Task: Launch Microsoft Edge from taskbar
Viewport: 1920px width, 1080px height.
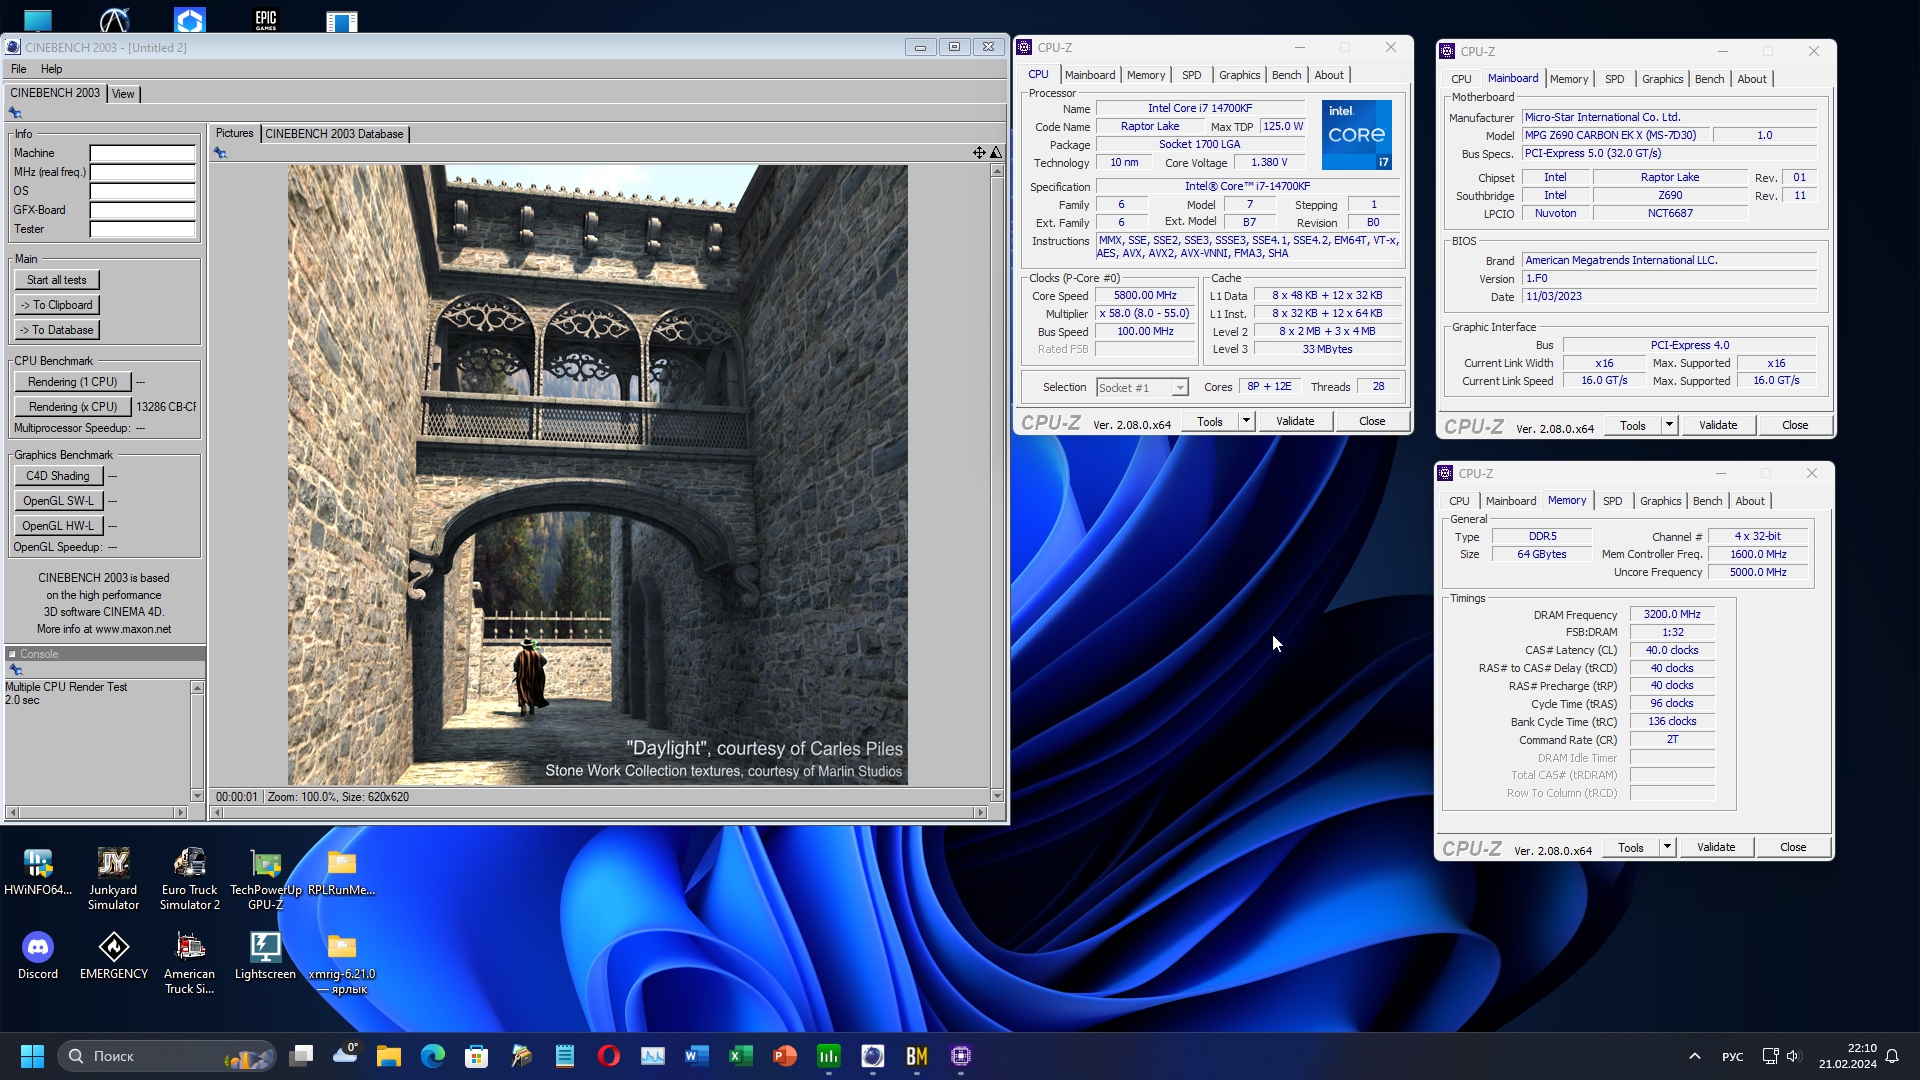Action: [x=433, y=1056]
